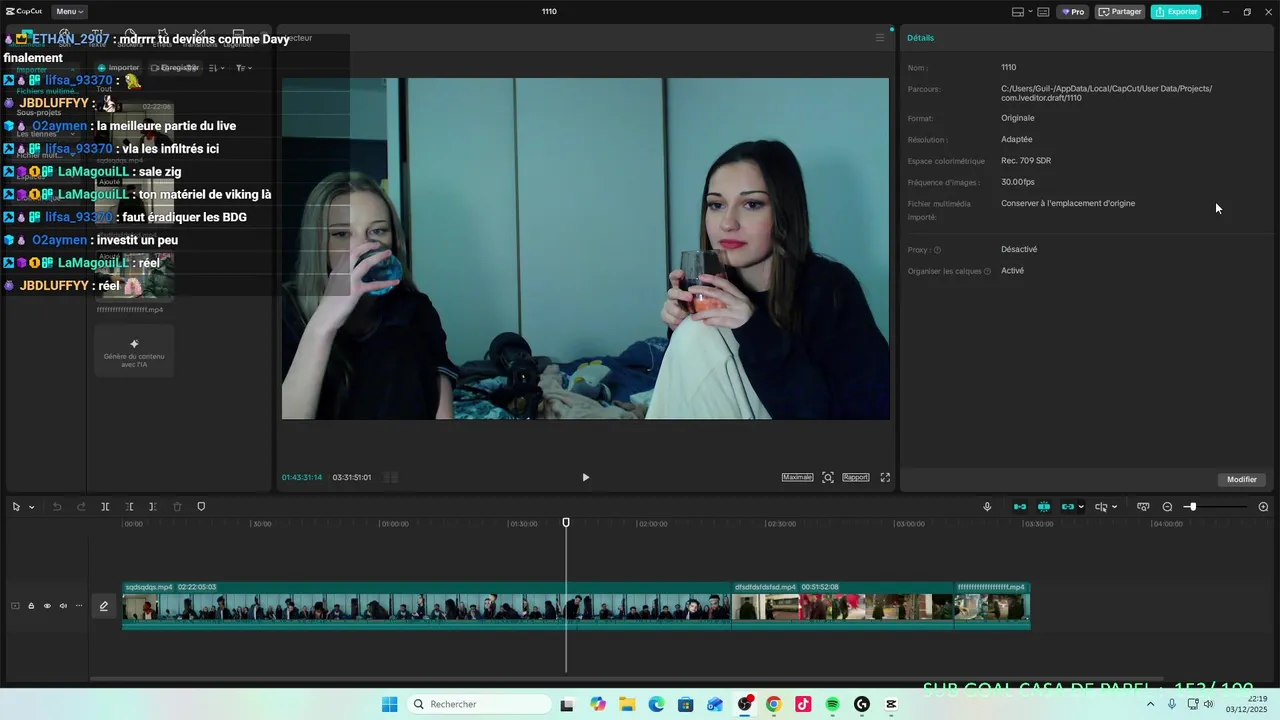Click the trash delete icon
Screen dimensions: 1280x720
click(x=177, y=507)
